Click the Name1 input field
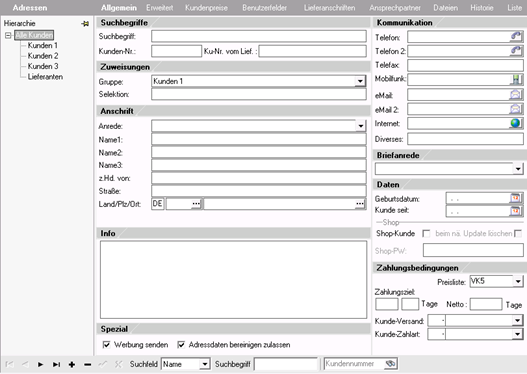 (x=259, y=139)
